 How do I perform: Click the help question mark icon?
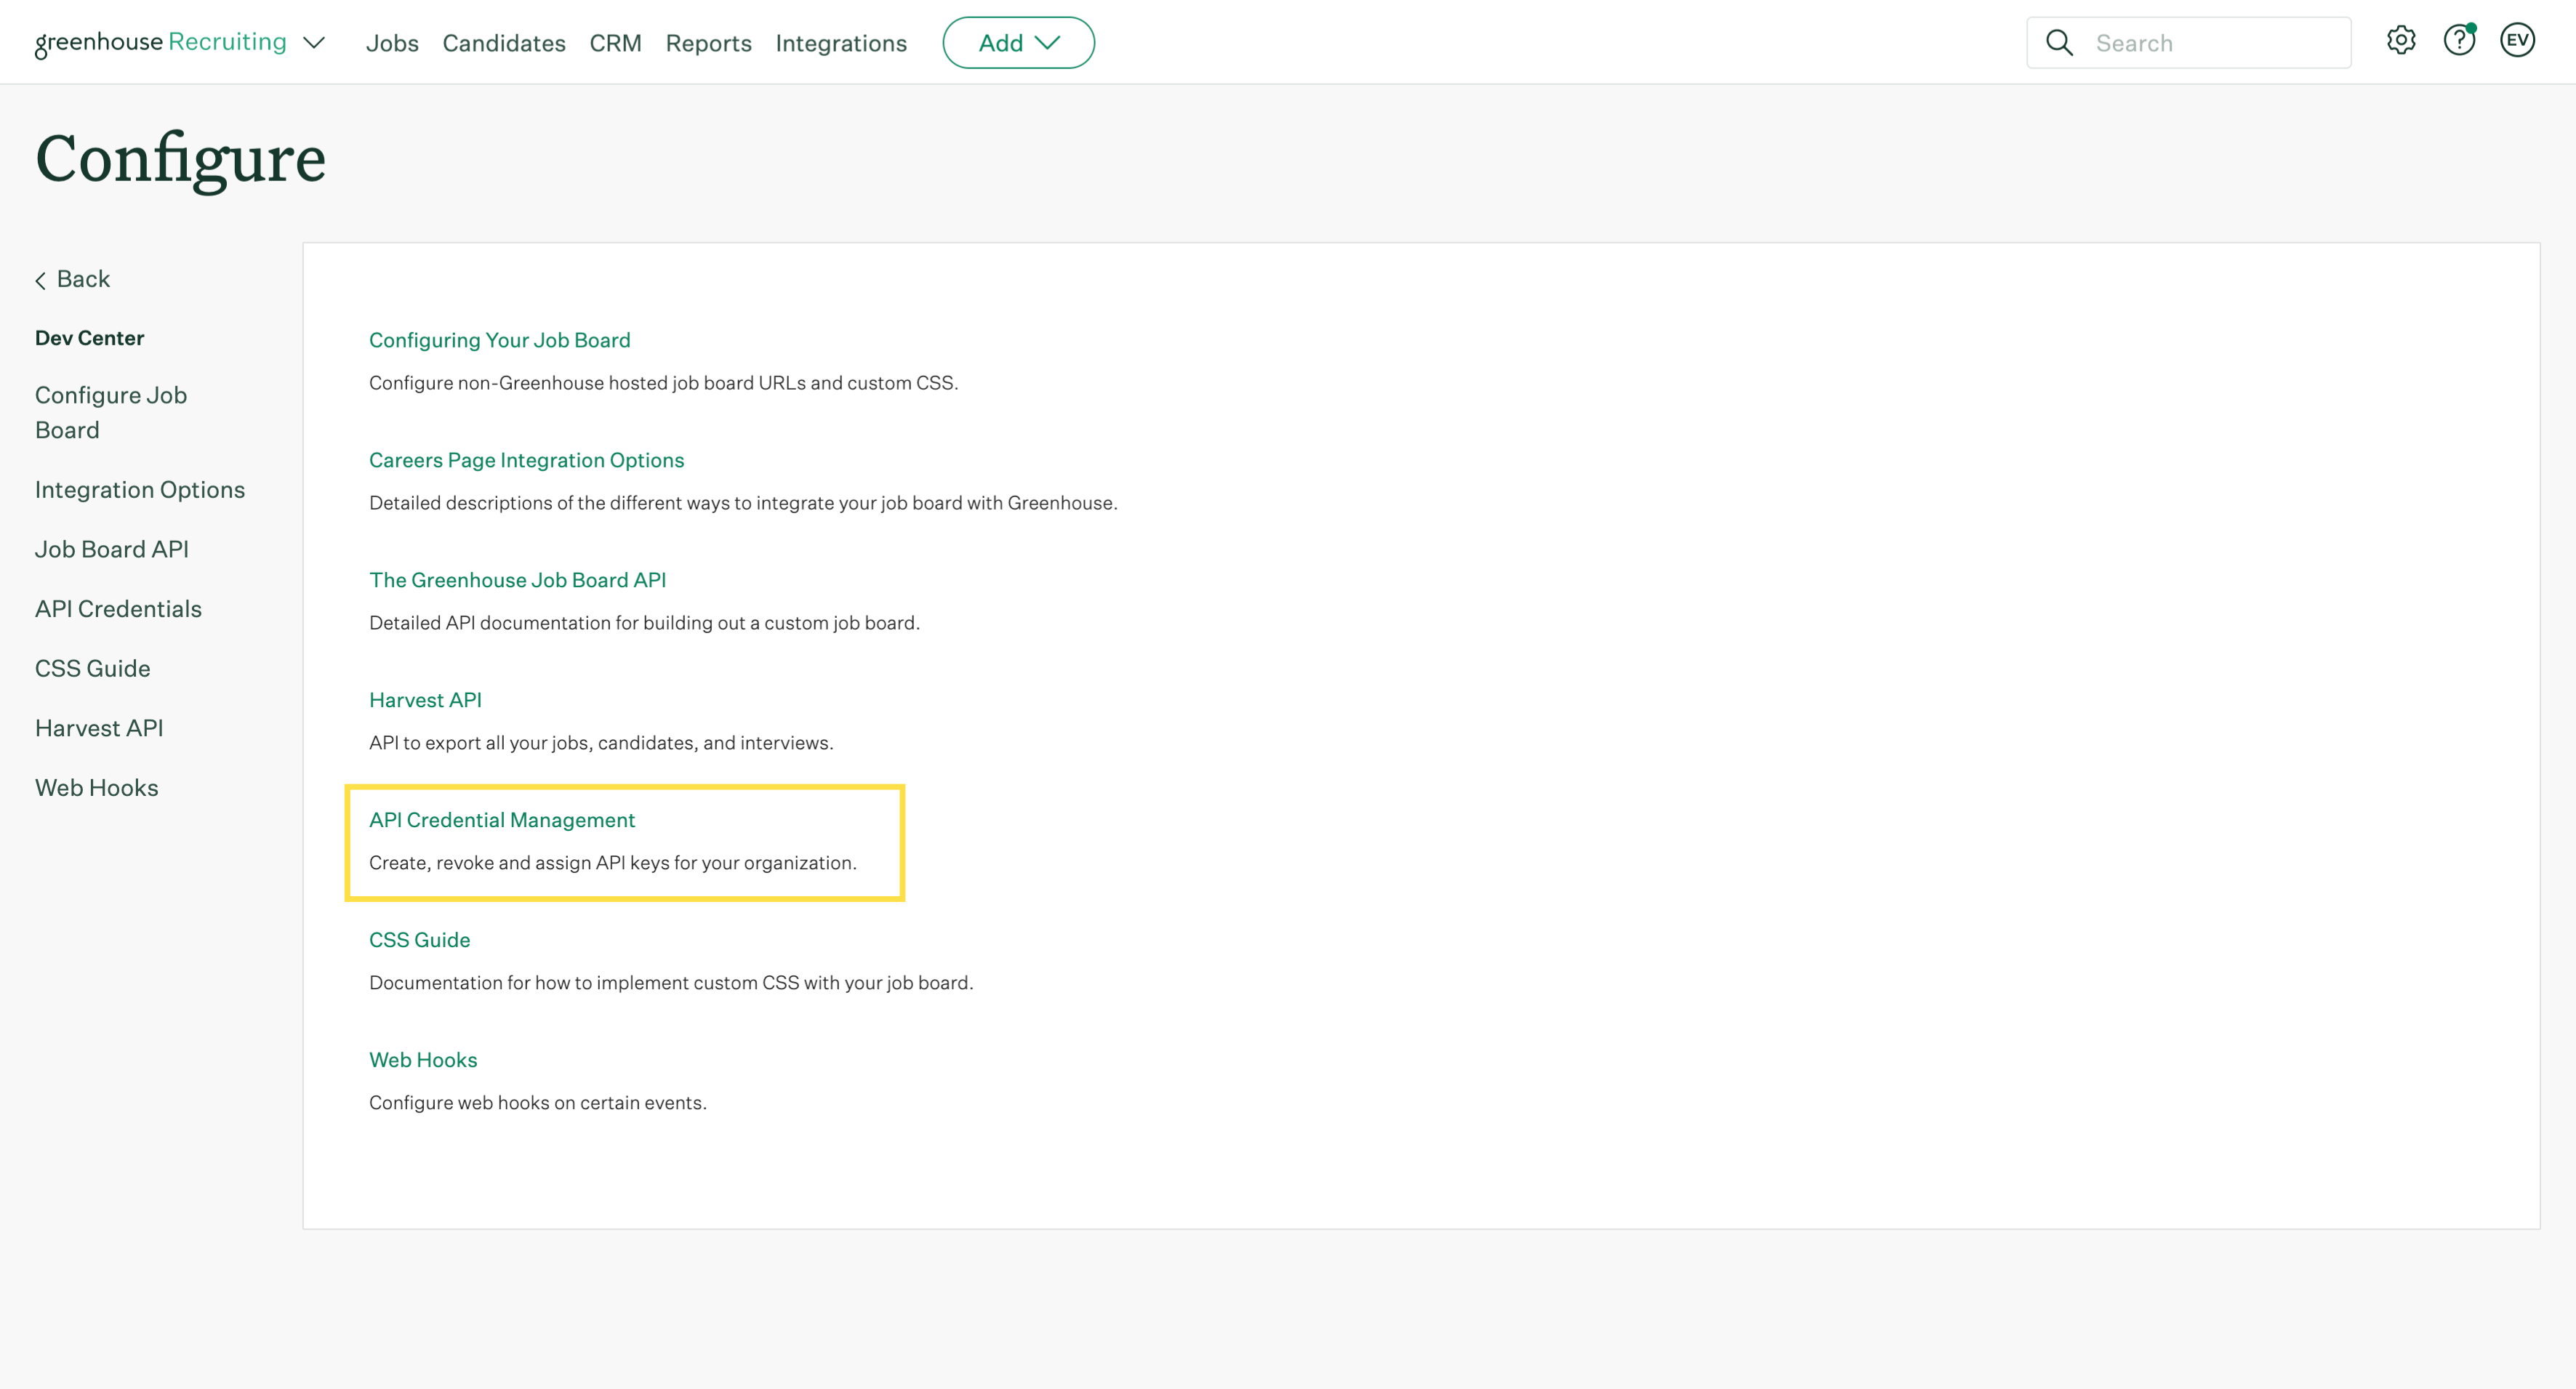click(2458, 41)
